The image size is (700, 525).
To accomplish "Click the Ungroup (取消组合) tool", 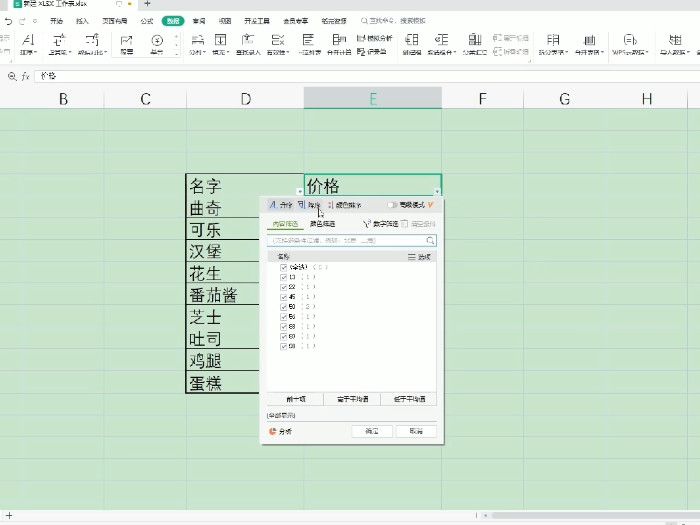I will point(442,44).
